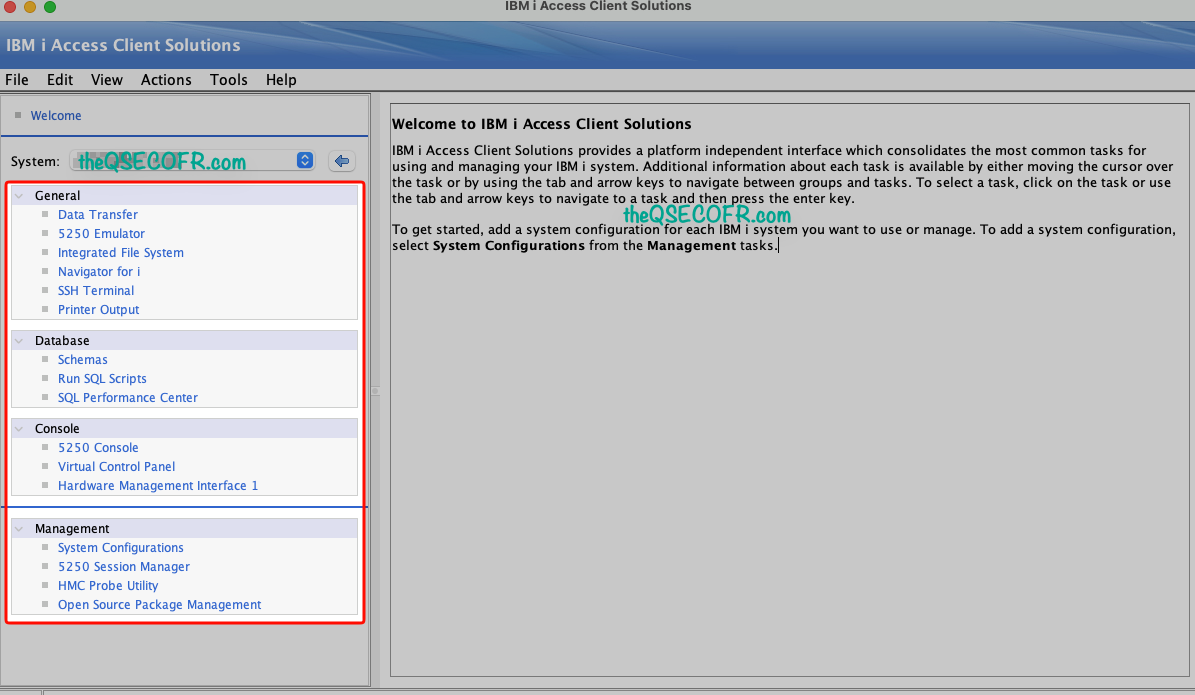Click the Welcome link

[x=56, y=116]
